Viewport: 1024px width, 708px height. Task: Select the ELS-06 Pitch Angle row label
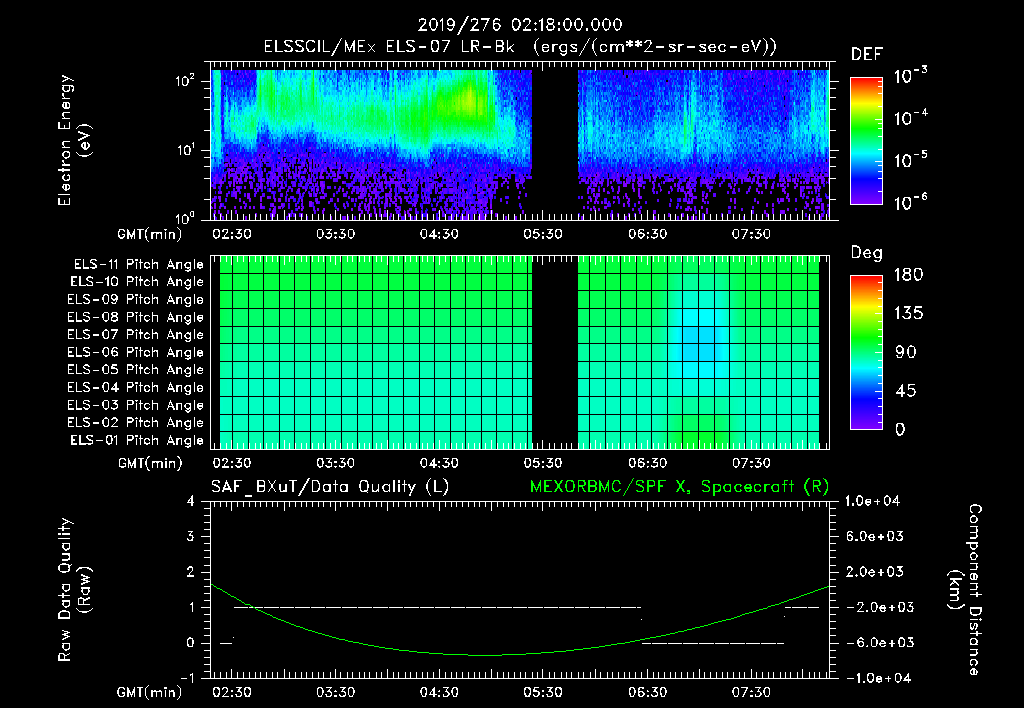pyautogui.click(x=136, y=353)
